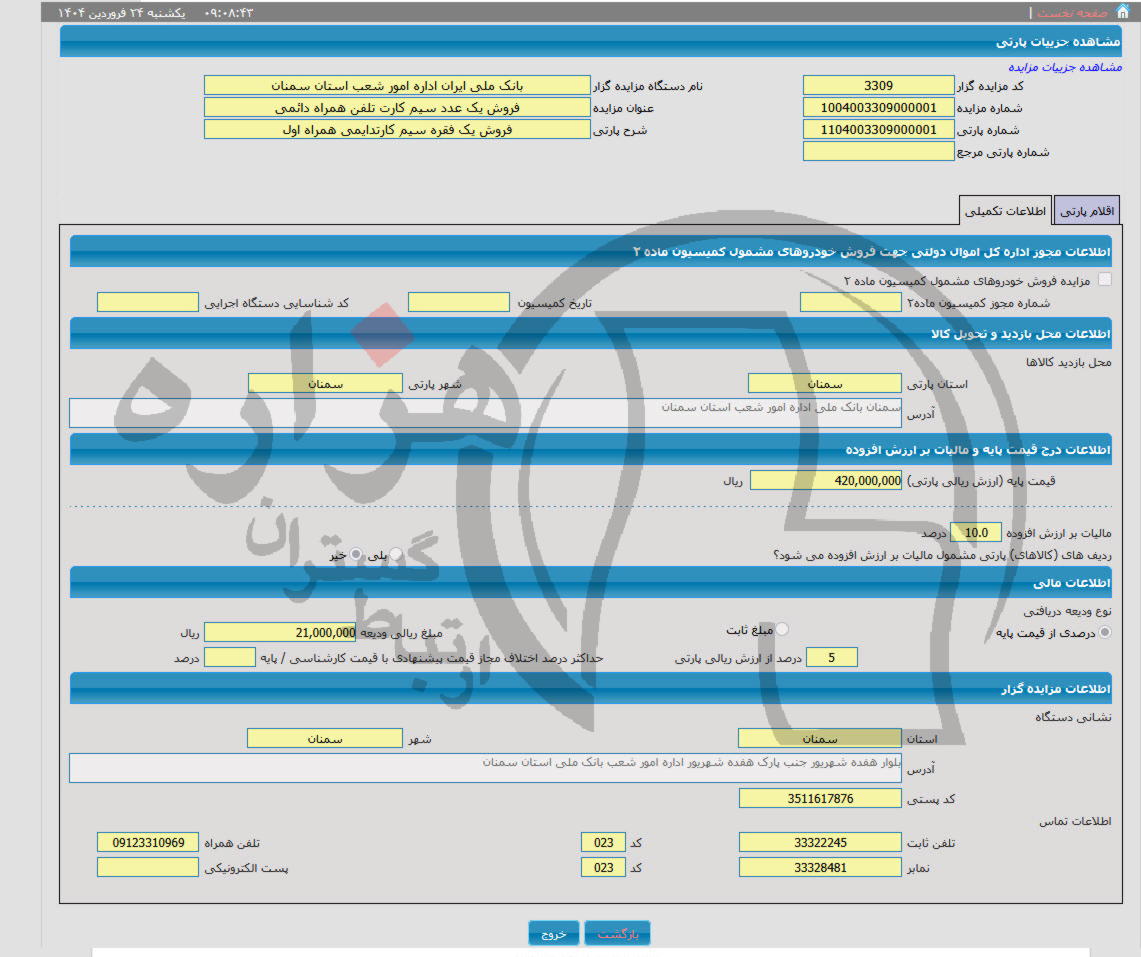The image size is (1141, 957).
Task: Click the مبلغ ریالی ودیعه field
Action: [280, 632]
